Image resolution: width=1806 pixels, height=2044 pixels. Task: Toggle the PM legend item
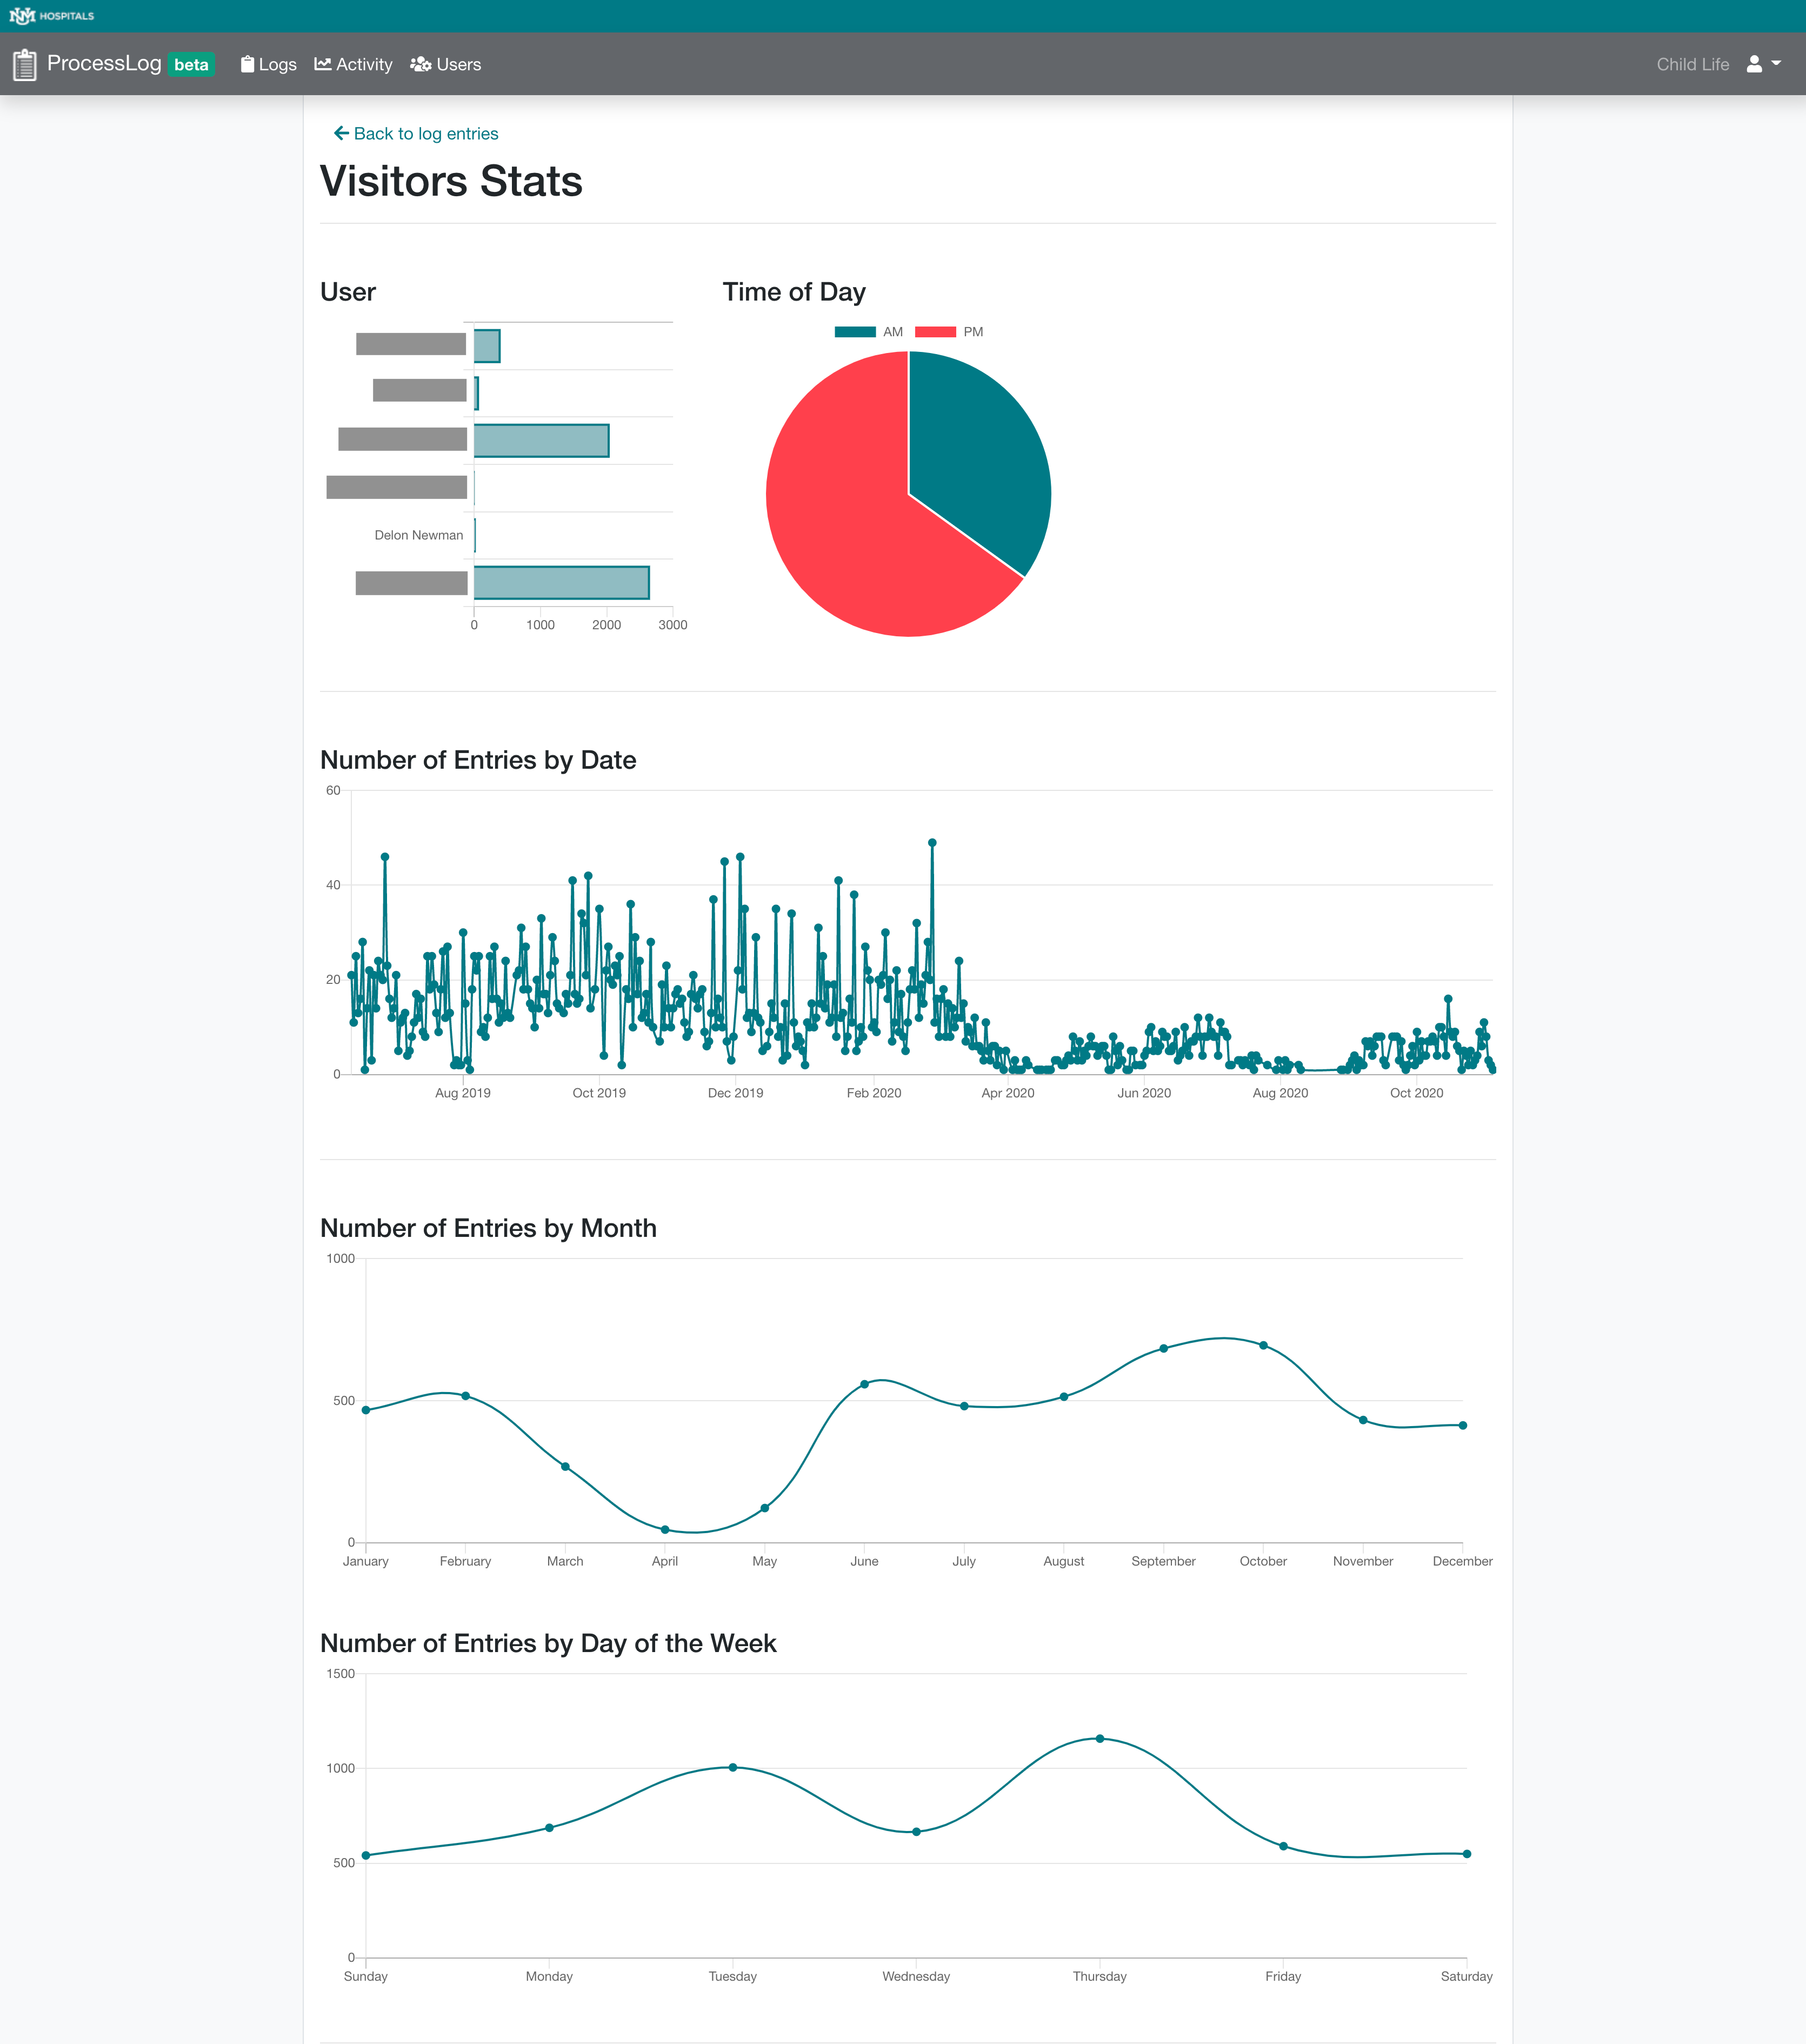point(949,332)
